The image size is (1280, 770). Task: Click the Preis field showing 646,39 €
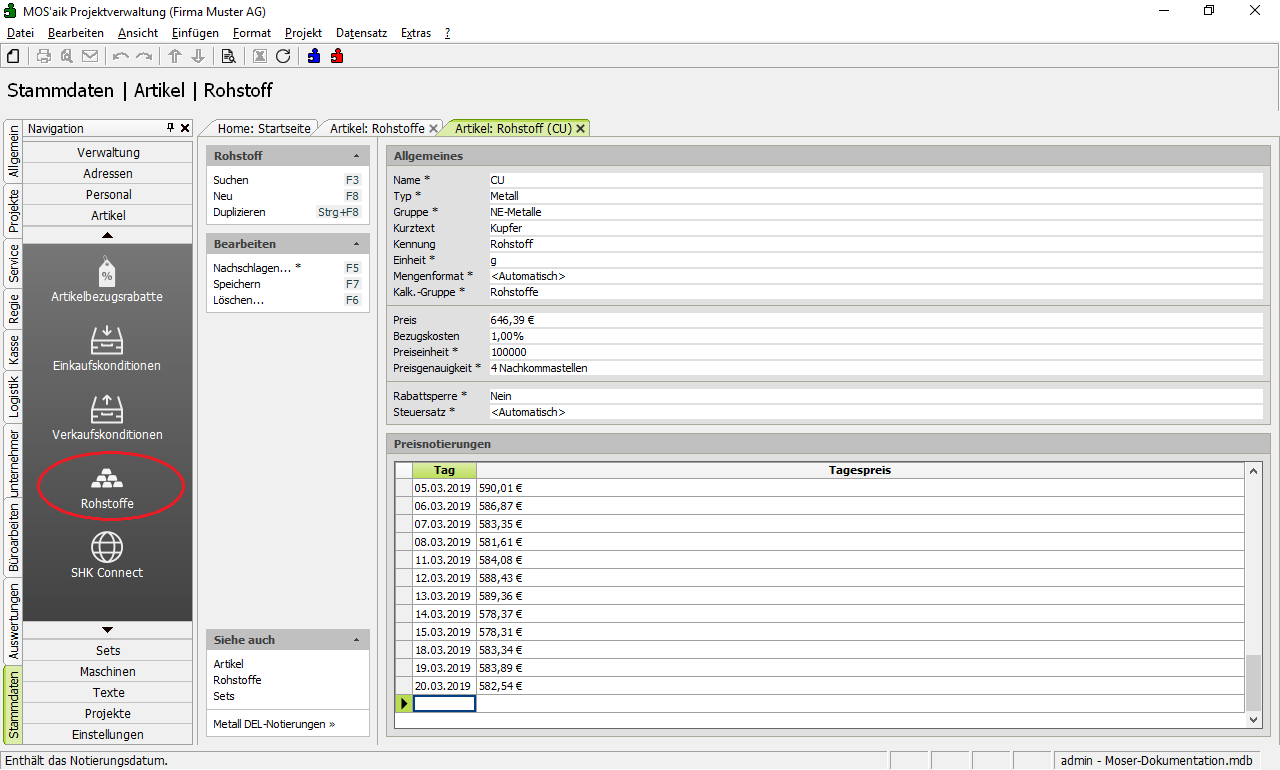coord(875,320)
